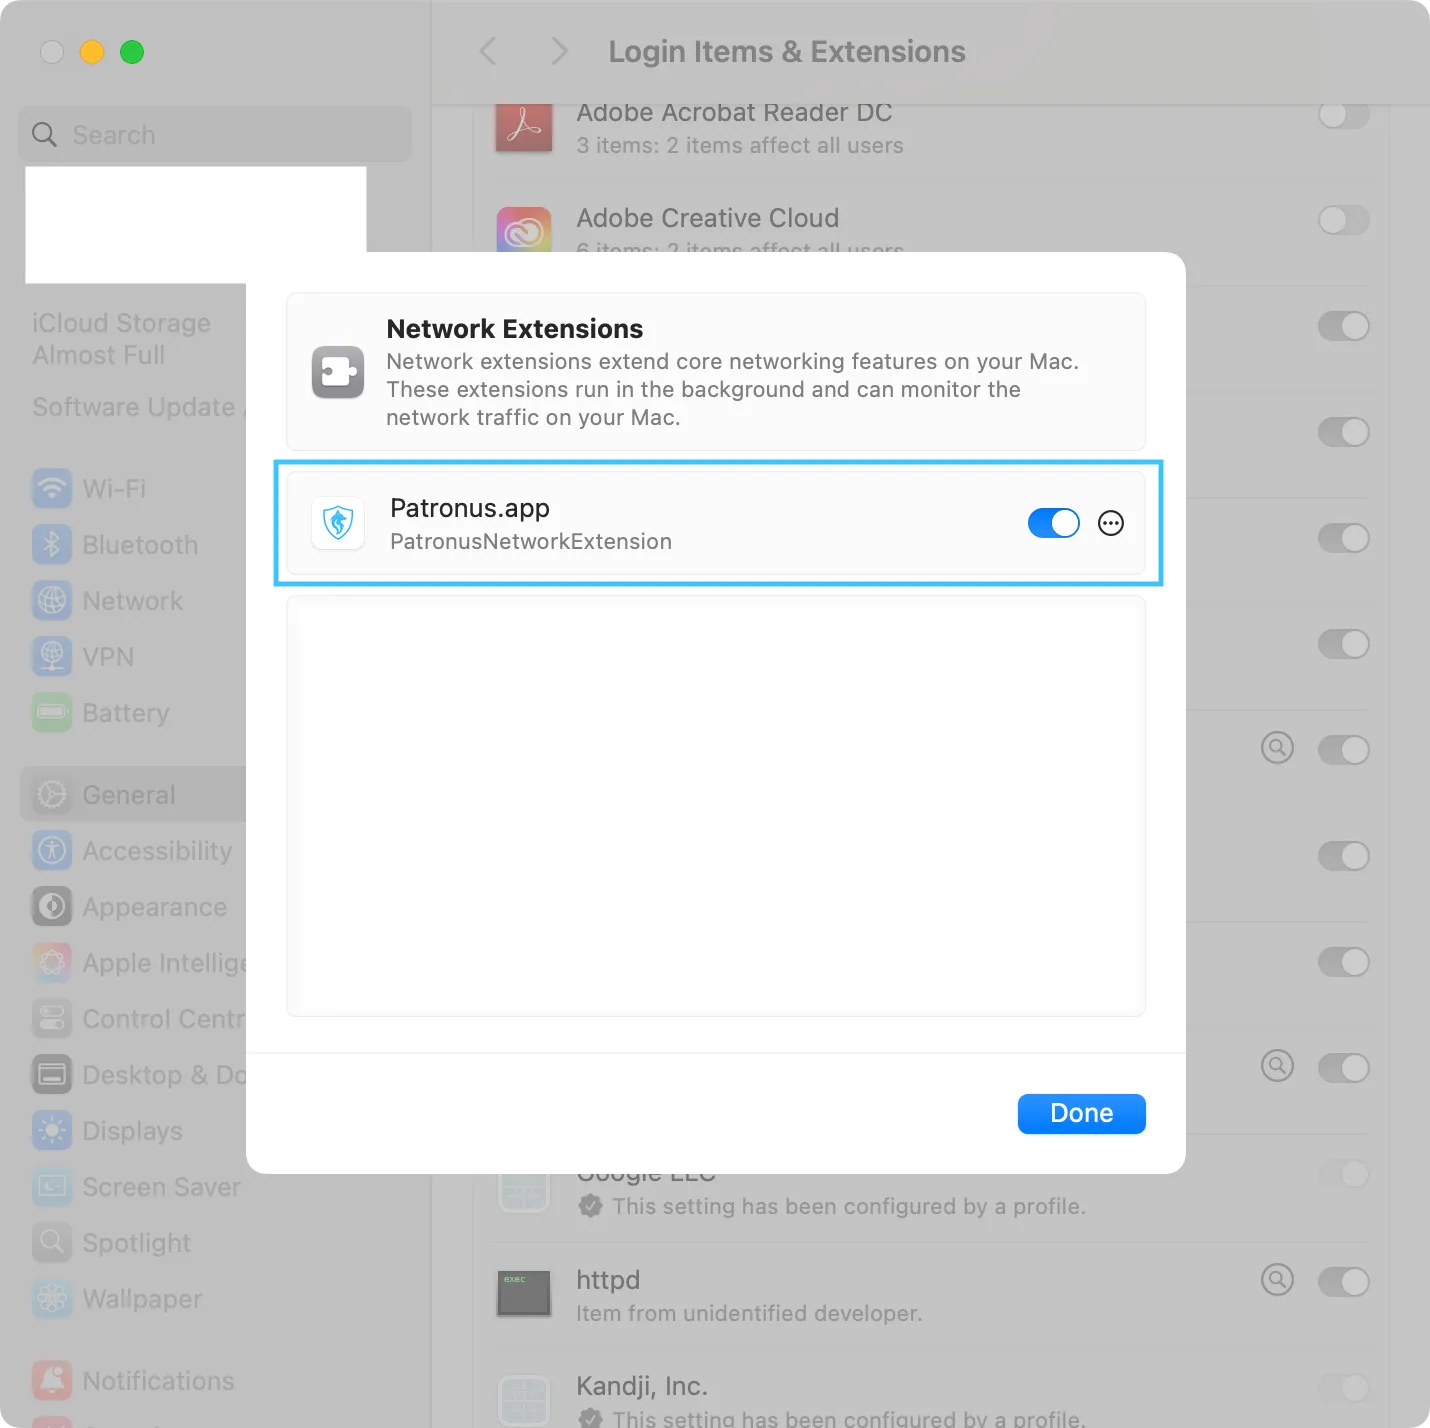The image size is (1430, 1428).
Task: Click the Kandji, Inc. app icon
Action: [x=524, y=1399]
